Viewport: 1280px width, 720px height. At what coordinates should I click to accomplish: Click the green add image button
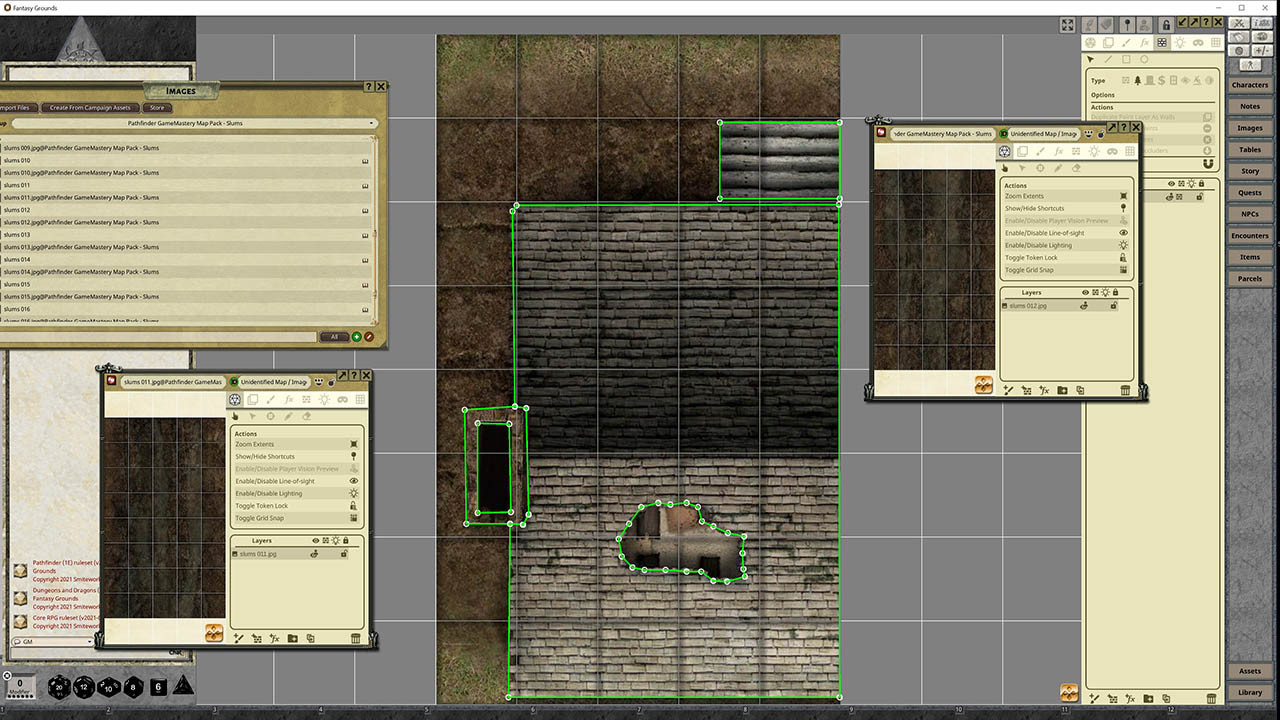pyautogui.click(x=357, y=337)
